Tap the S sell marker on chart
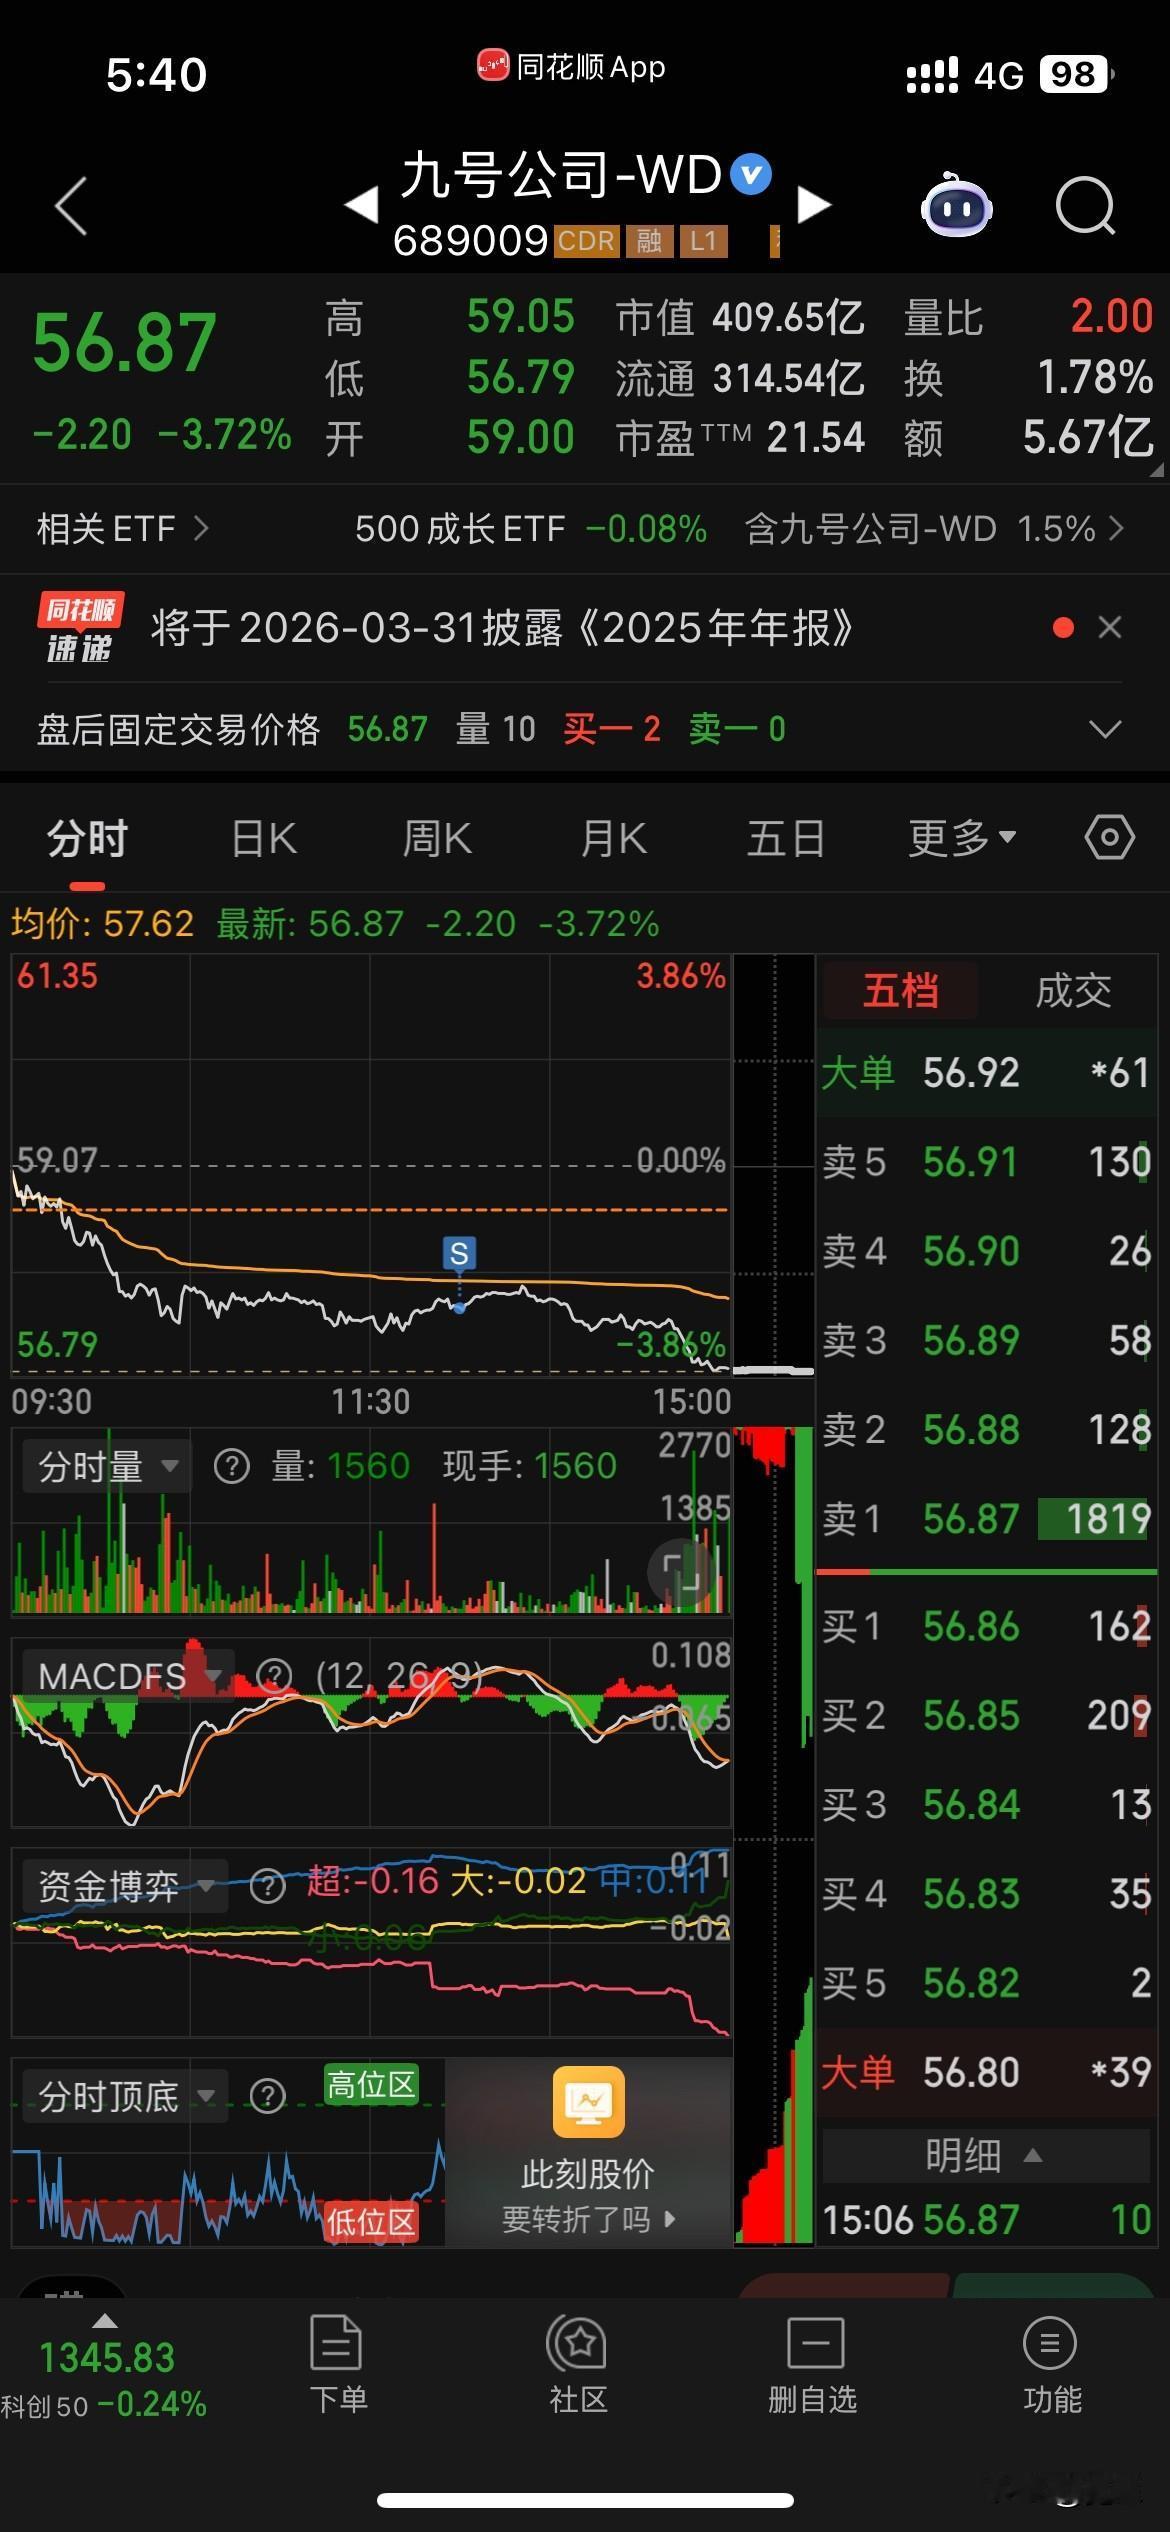 coord(459,1253)
